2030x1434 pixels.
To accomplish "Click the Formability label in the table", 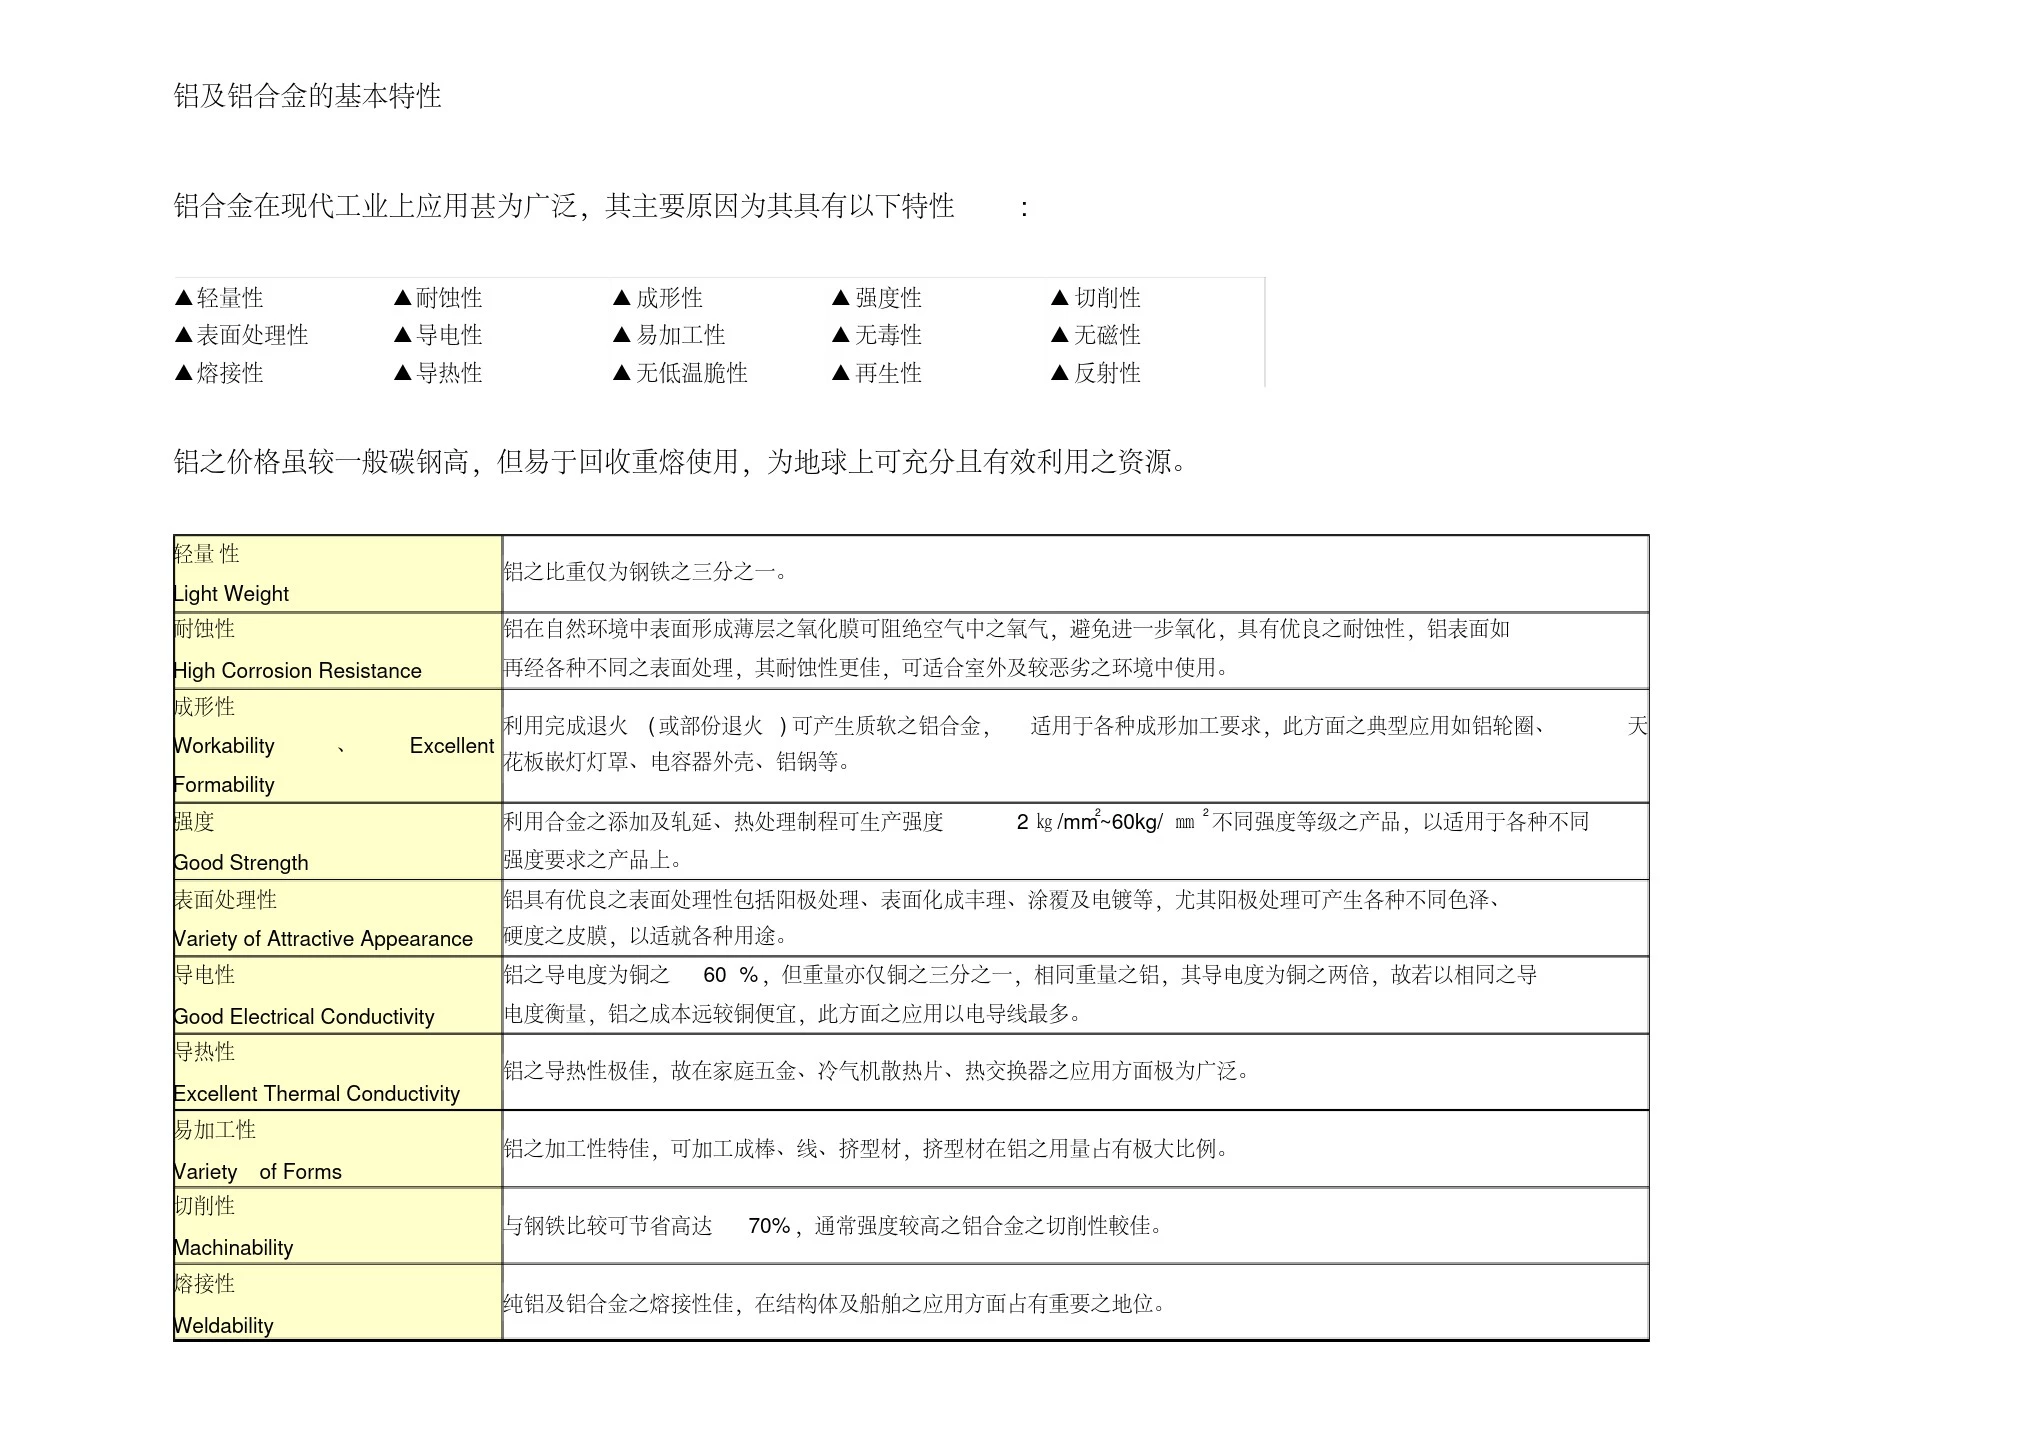I will (224, 785).
